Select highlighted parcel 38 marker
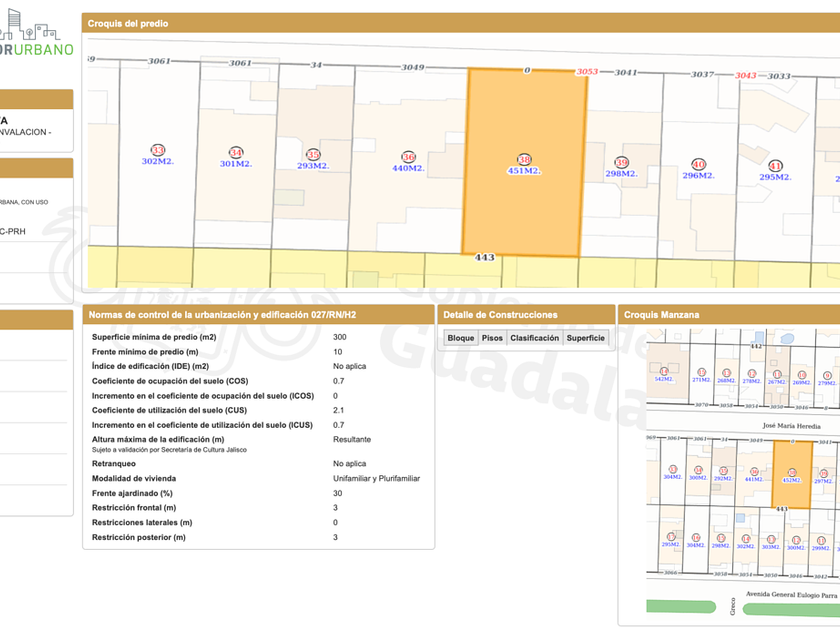840x630 pixels. (524, 159)
